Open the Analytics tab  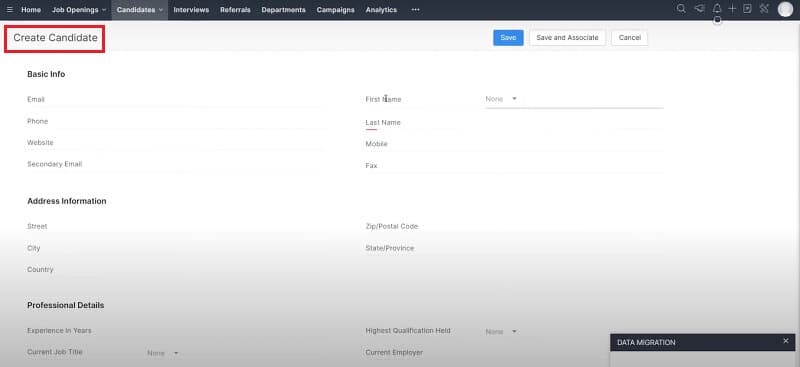(381, 10)
